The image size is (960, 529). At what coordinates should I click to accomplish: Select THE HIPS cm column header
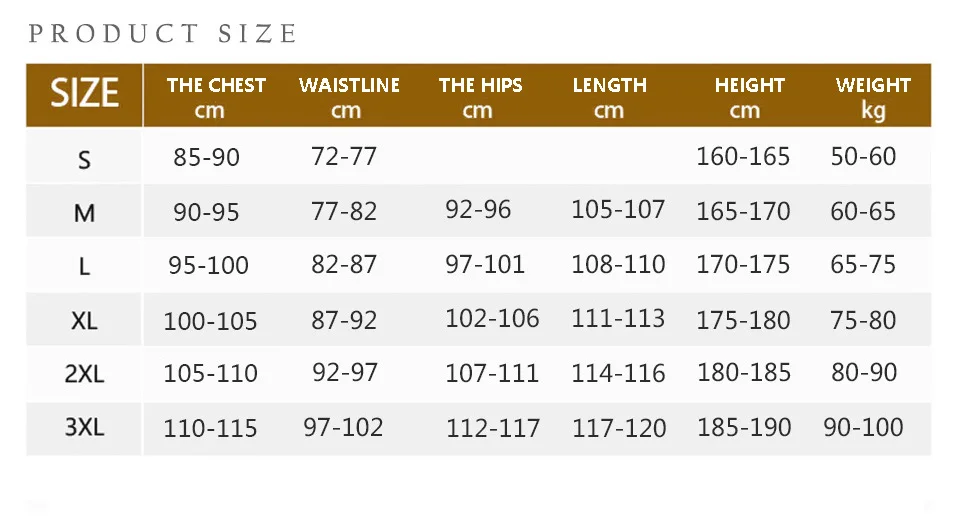[x=480, y=97]
